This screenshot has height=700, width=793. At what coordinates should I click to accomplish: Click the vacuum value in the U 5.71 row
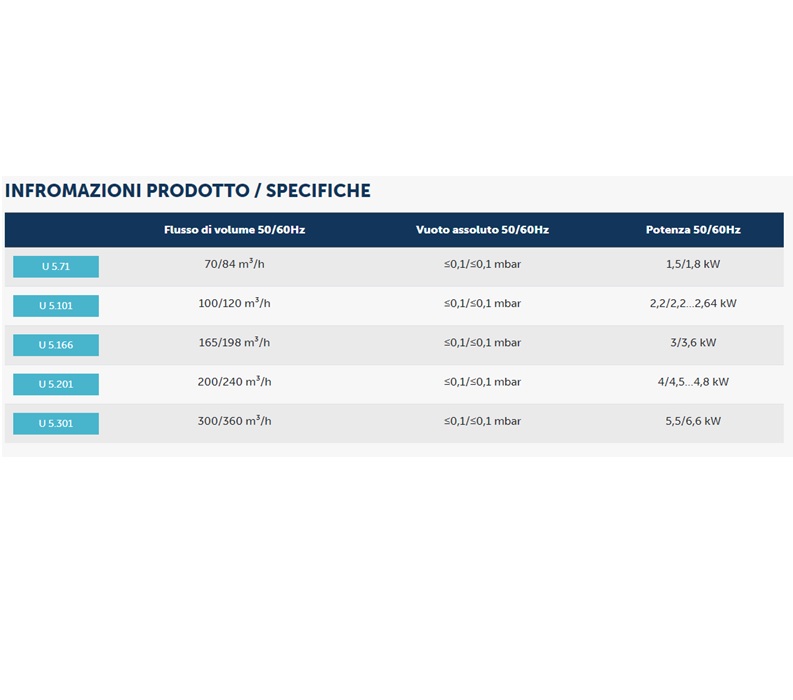(482, 264)
